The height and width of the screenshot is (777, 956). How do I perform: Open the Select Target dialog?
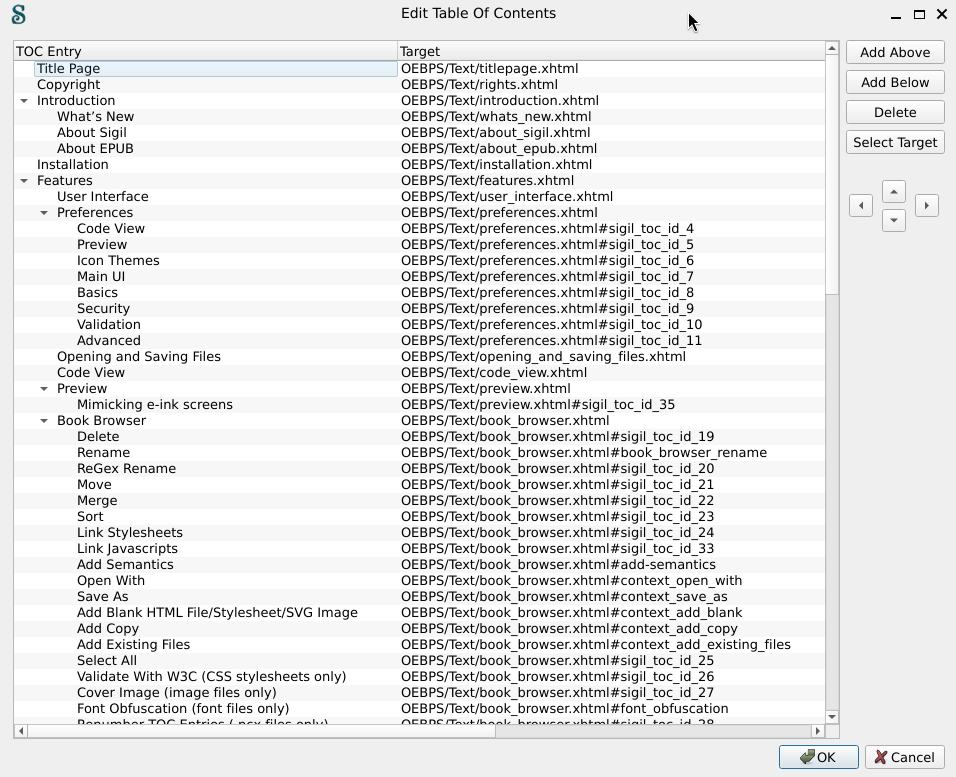coord(895,142)
